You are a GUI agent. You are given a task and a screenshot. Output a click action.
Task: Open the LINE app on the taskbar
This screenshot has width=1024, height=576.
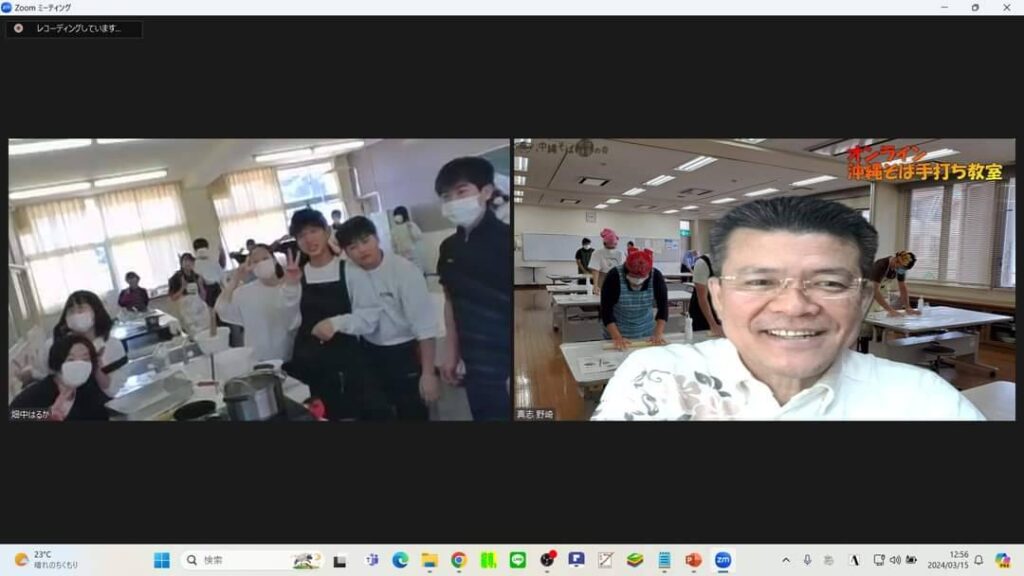tap(517, 560)
